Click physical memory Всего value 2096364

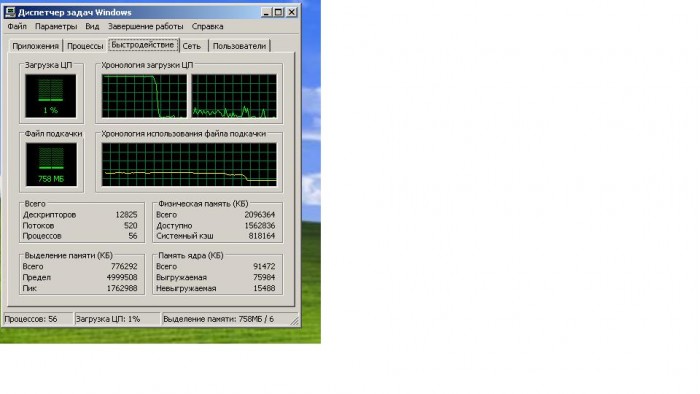(x=259, y=215)
